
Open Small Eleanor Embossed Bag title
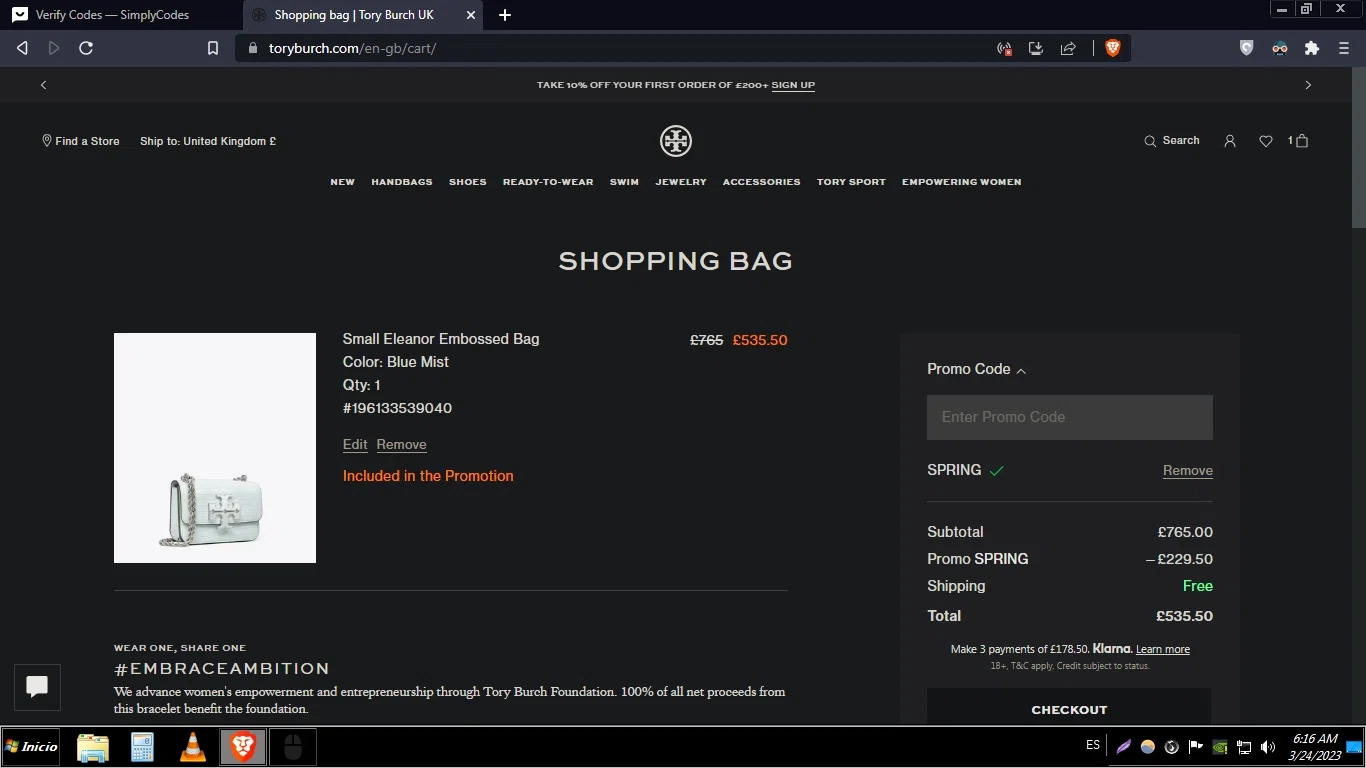(441, 339)
